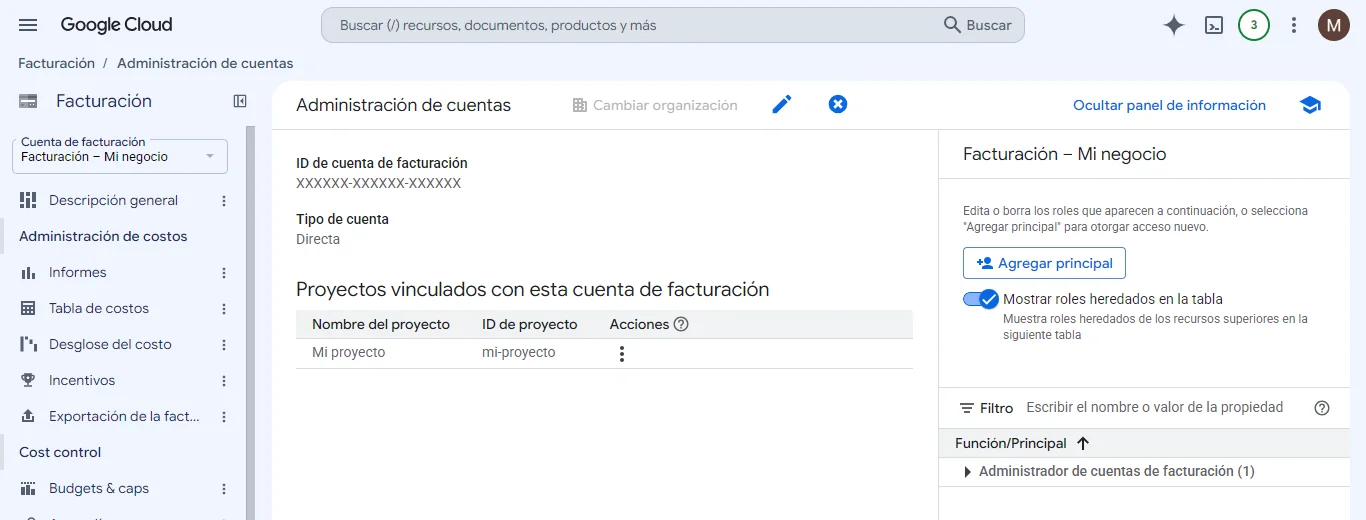This screenshot has height=520, width=1366.
Task: Open actions menu for Mi proyecto row
Action: 621,353
